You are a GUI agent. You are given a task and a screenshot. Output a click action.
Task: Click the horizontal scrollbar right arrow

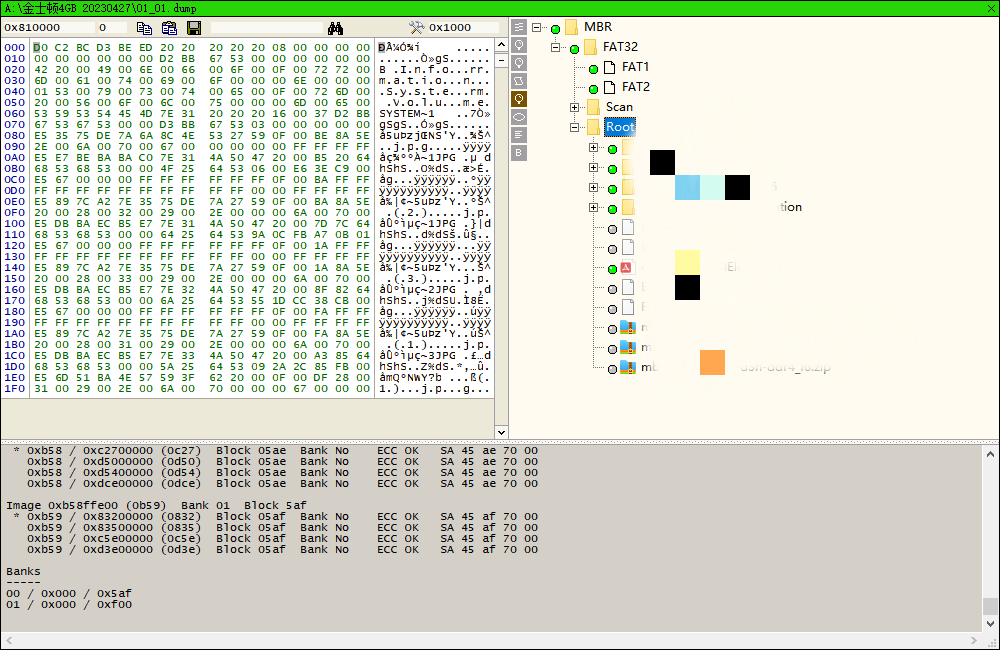click(x=974, y=640)
